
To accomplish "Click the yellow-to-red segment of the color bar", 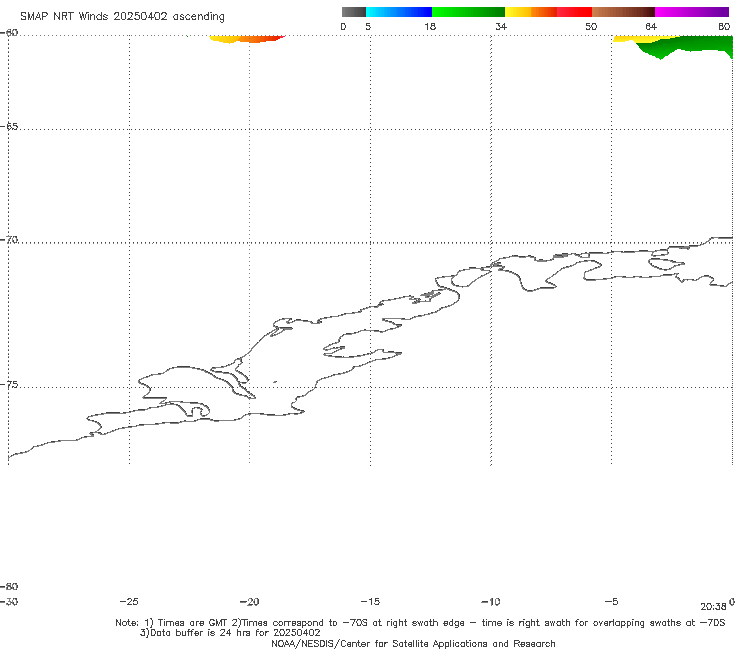I will [548, 12].
